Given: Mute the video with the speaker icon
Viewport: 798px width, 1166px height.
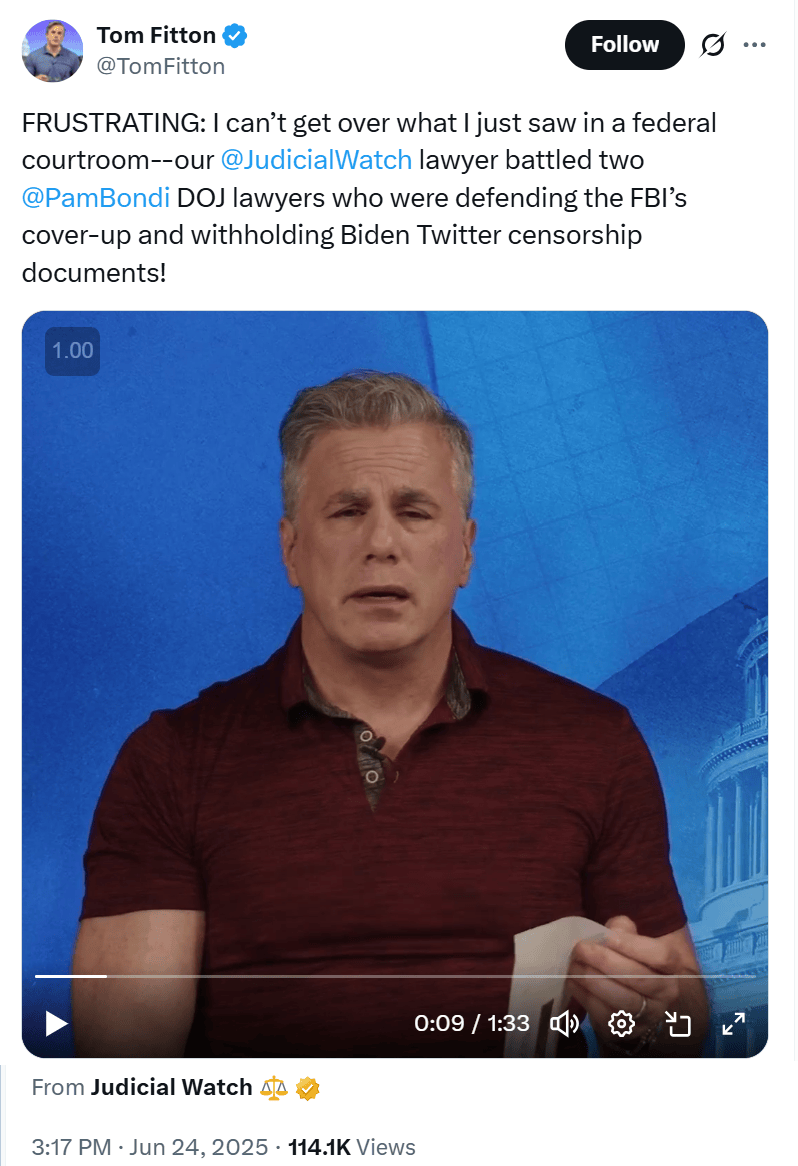Looking at the screenshot, I should pos(564,1024).
